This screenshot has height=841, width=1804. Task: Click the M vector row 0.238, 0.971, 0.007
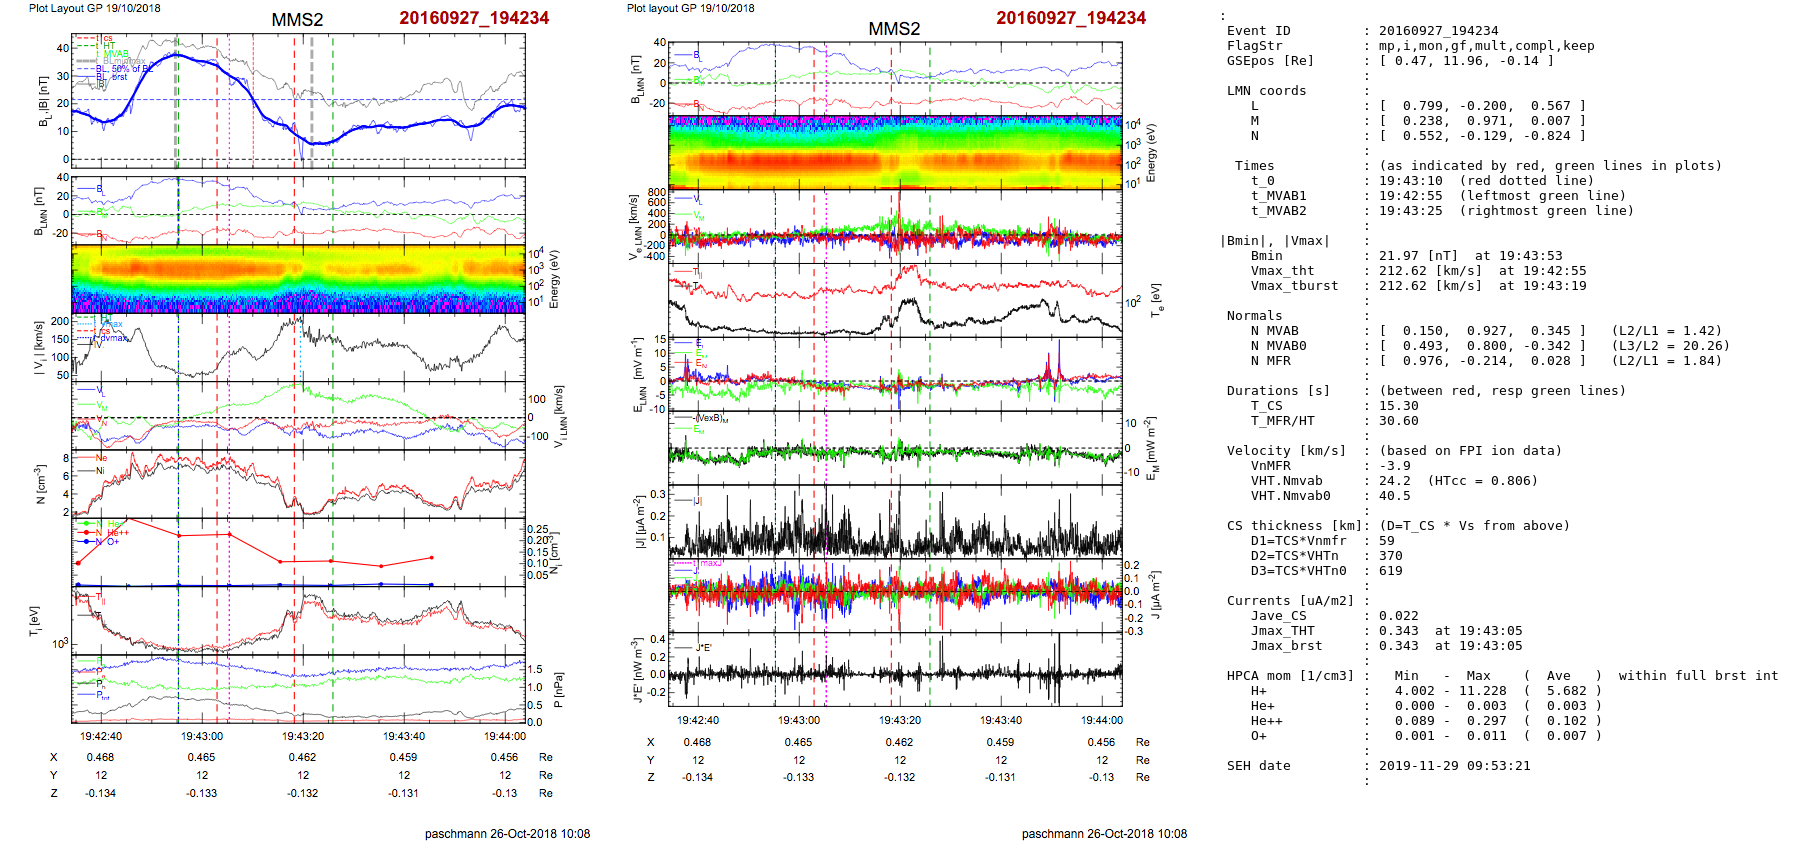[1482, 121]
